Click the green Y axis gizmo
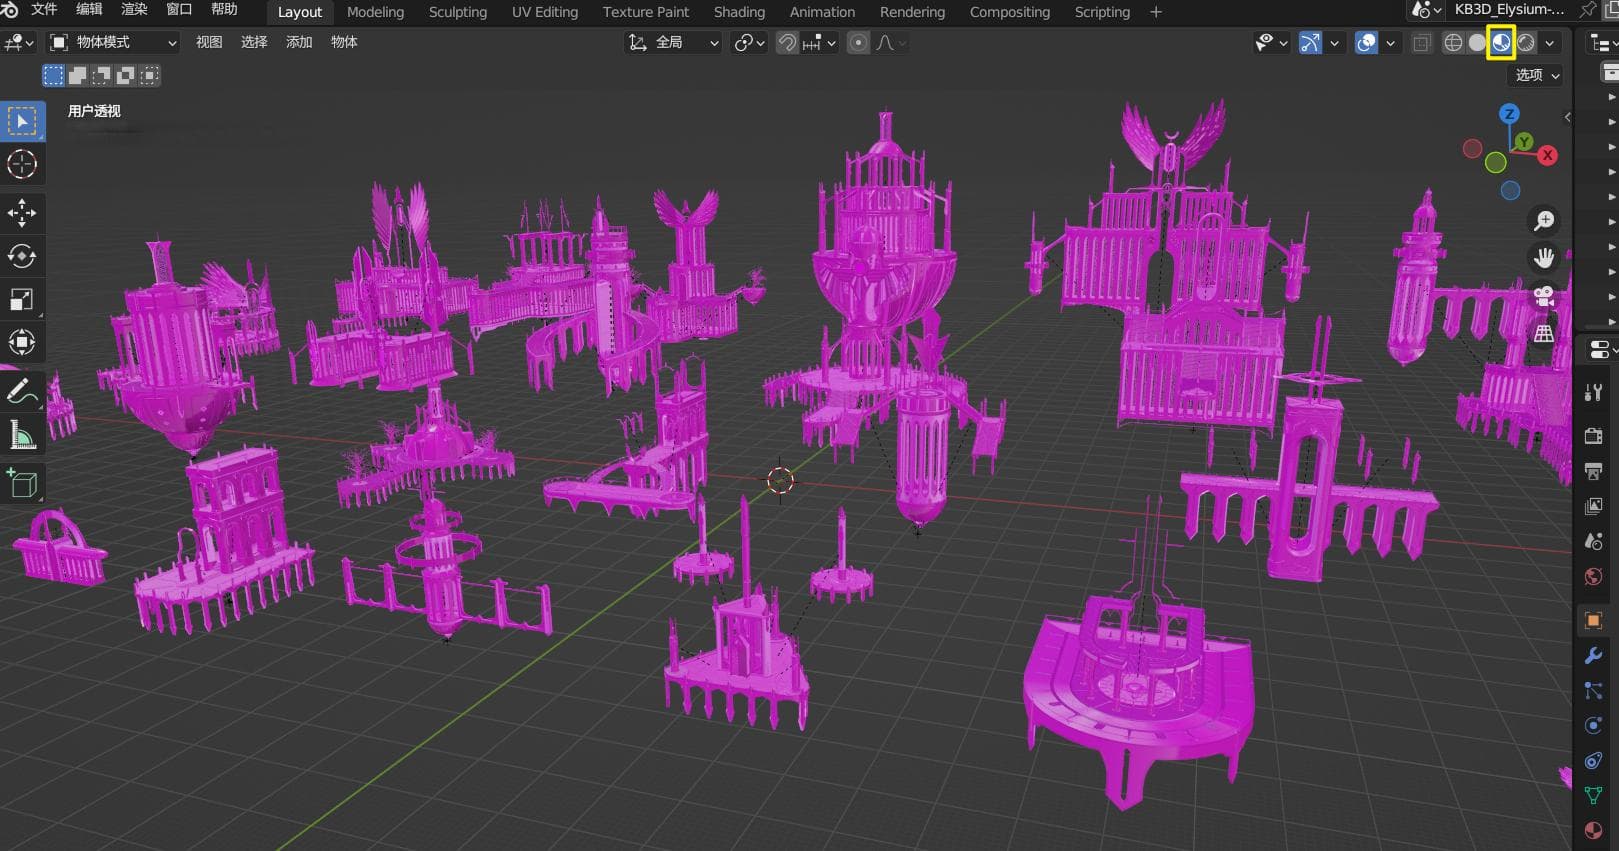1619x851 pixels. (1523, 142)
